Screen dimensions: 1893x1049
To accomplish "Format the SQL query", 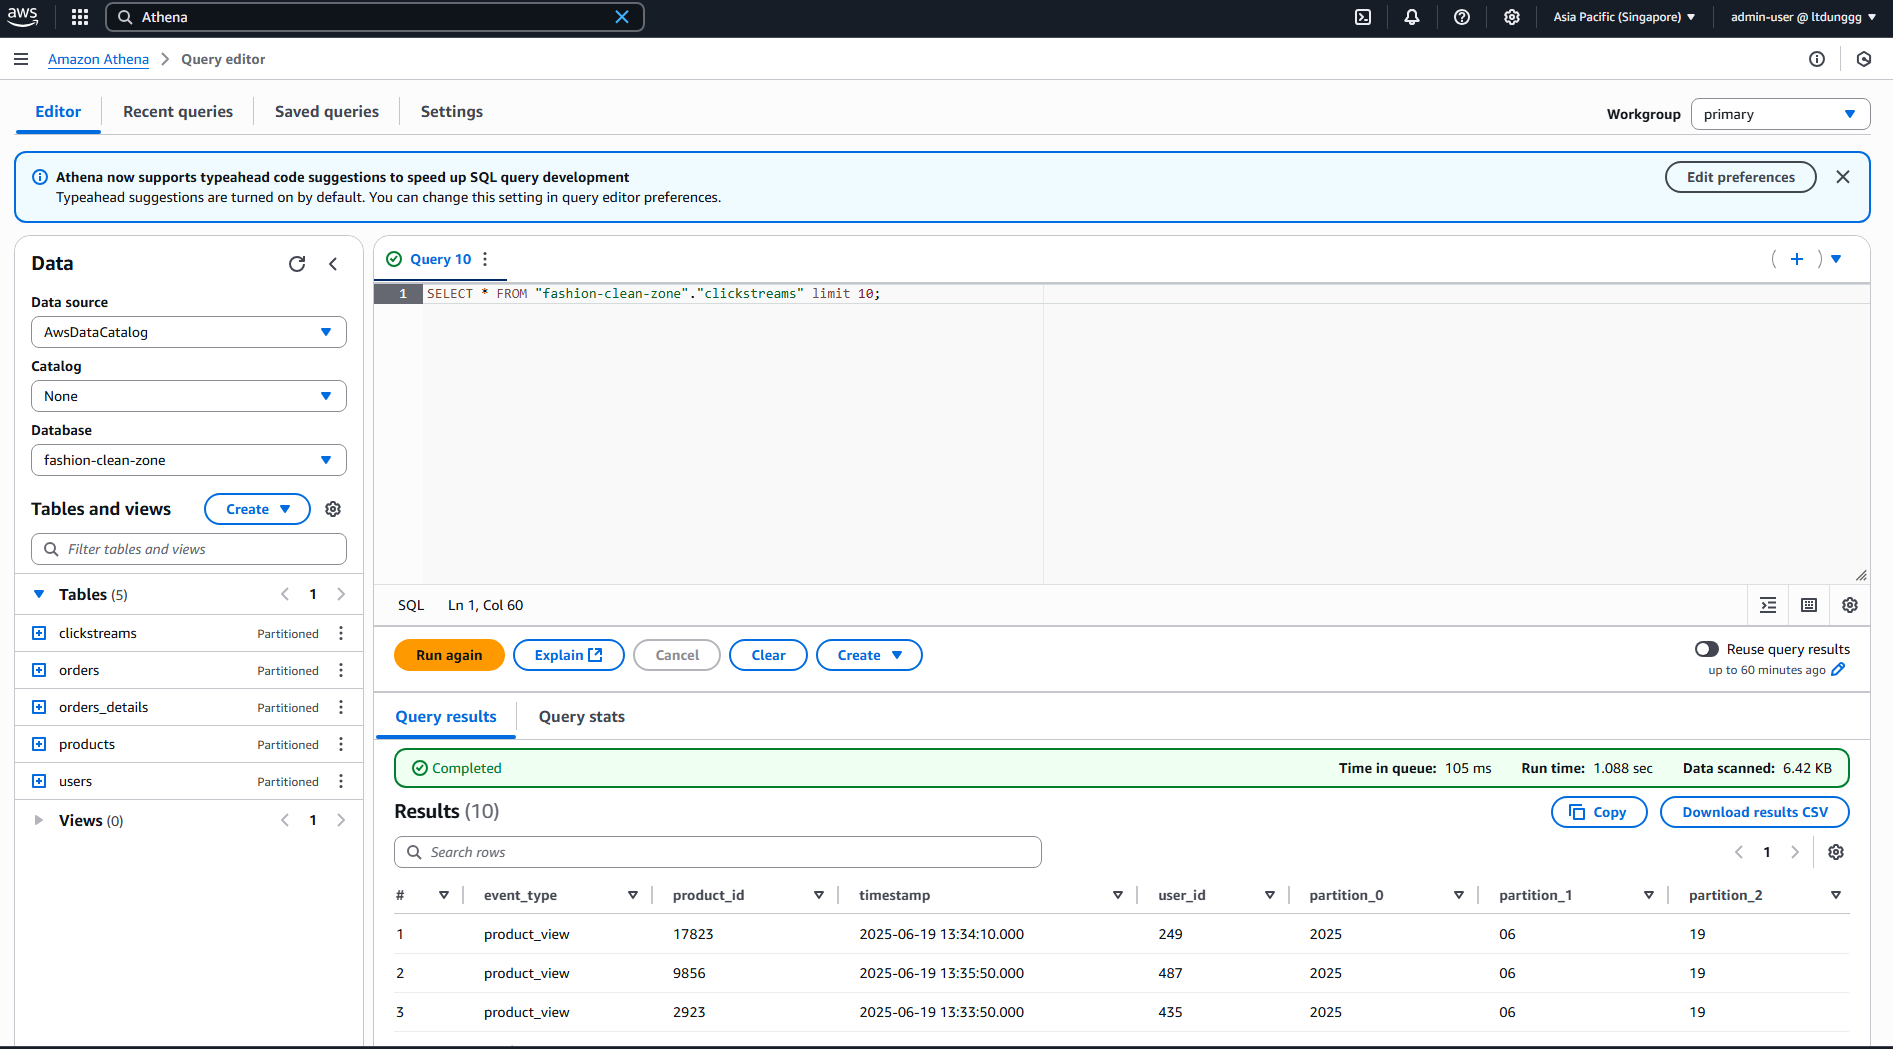I will click(1768, 605).
